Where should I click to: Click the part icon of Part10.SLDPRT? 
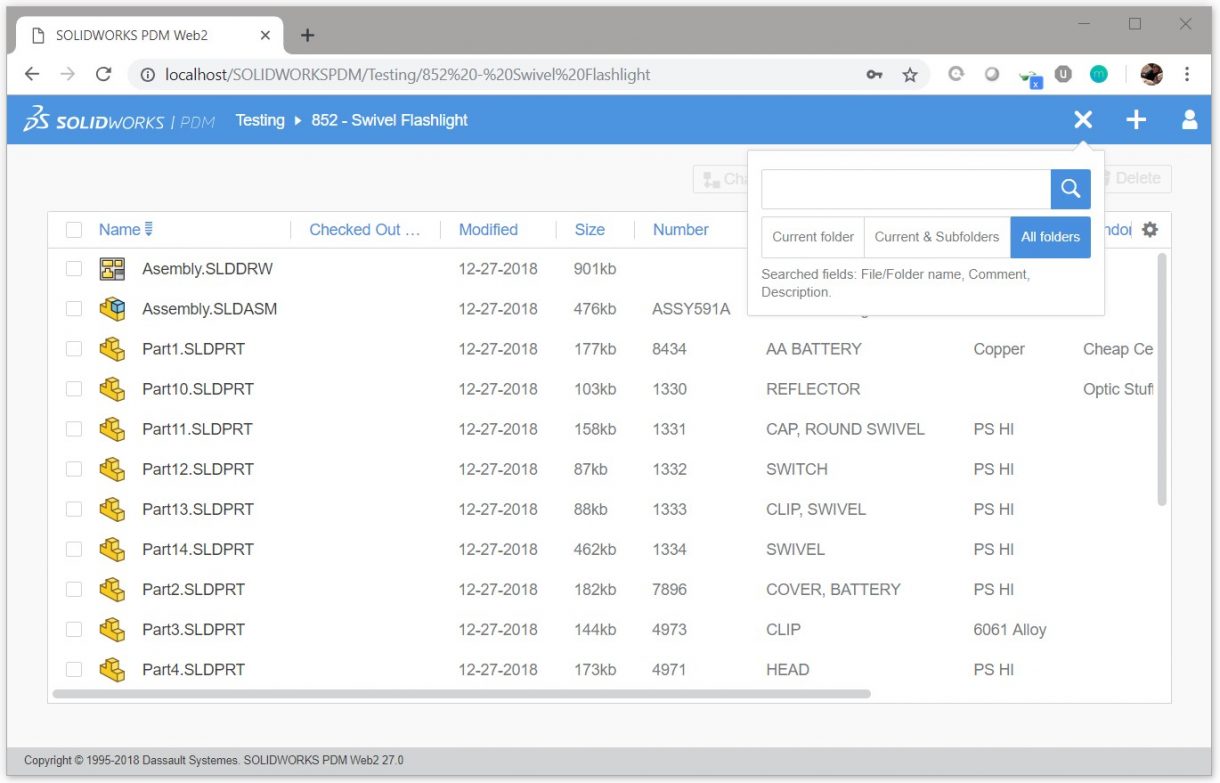[x=112, y=389]
